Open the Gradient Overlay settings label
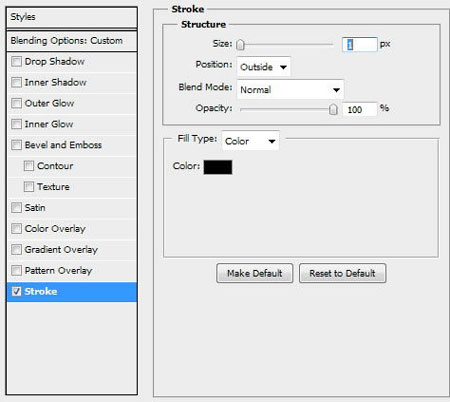The width and height of the screenshot is (450, 402). (61, 250)
